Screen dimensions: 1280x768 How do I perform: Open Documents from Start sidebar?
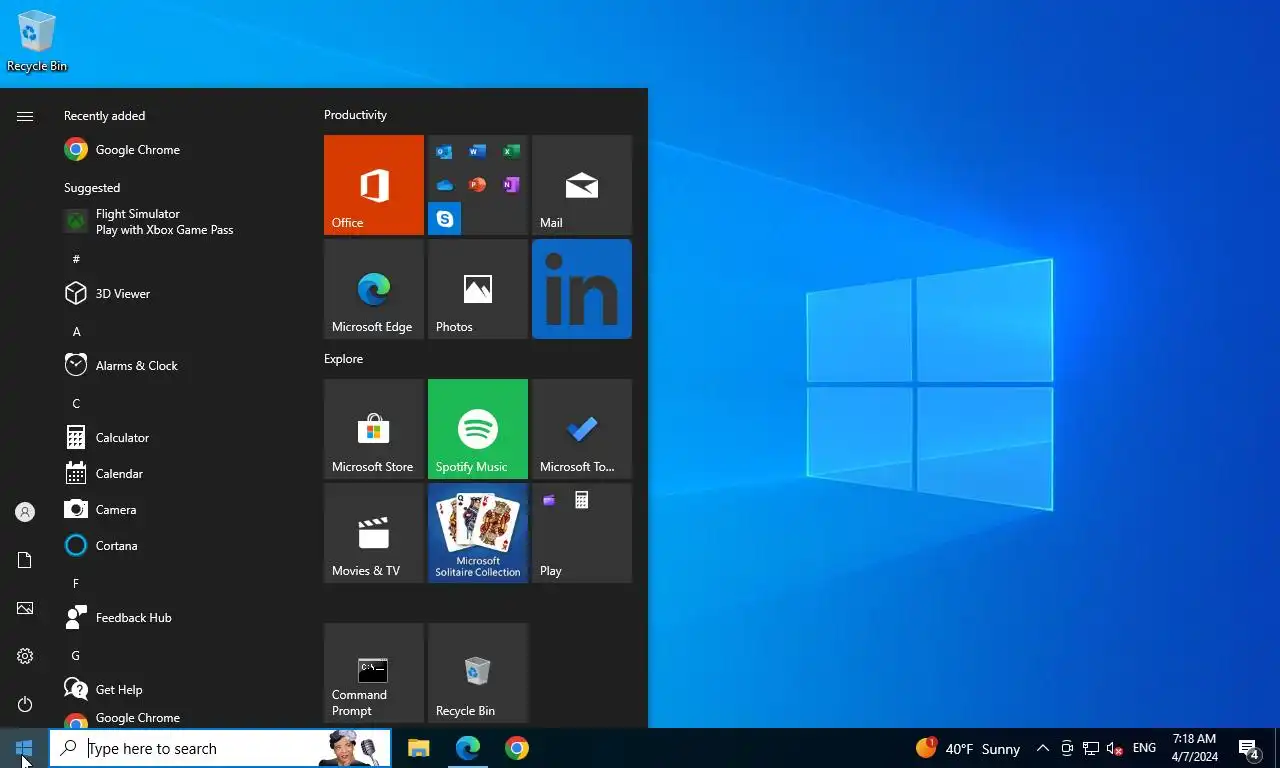25,560
